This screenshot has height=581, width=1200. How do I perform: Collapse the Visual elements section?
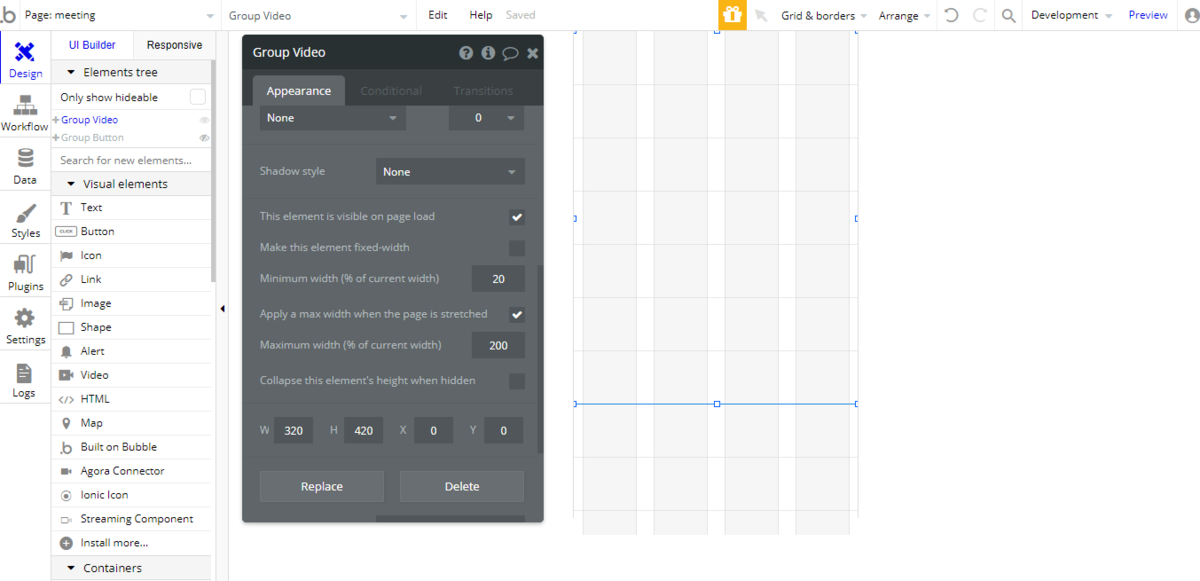(132, 184)
